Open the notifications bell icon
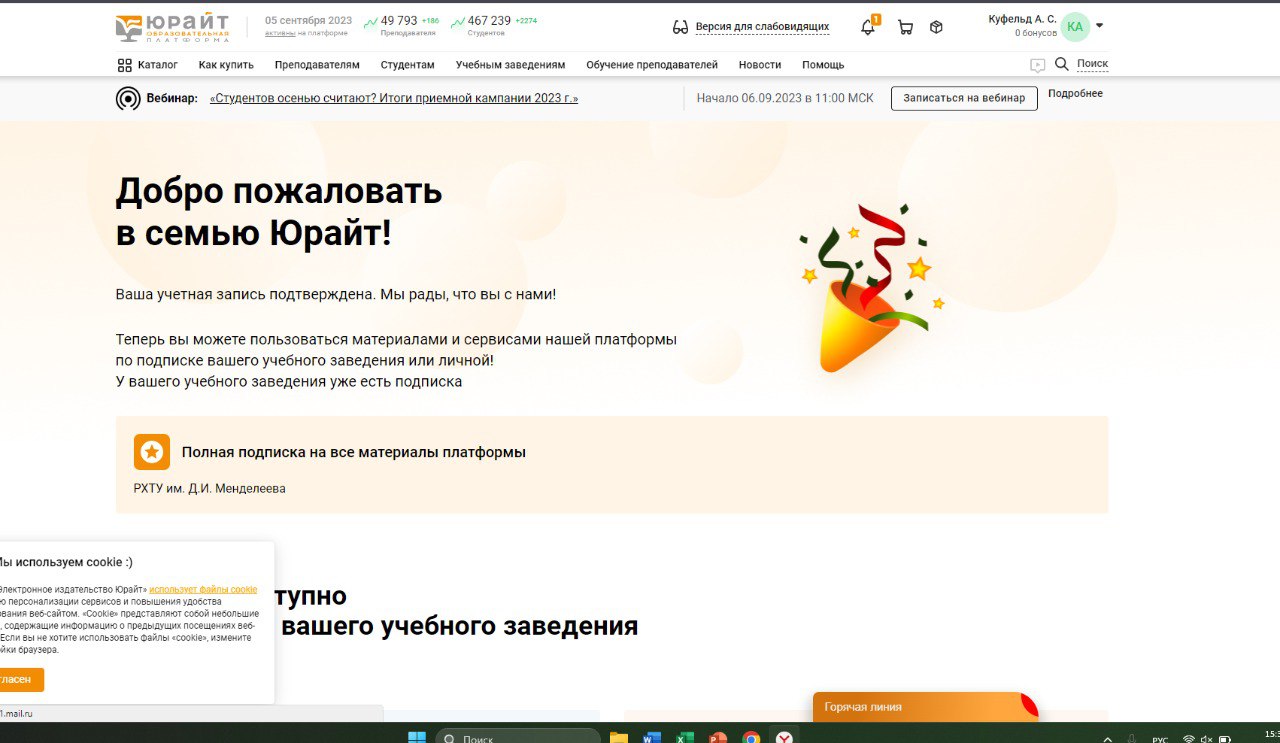Viewport: 1280px width, 743px height. click(868, 27)
